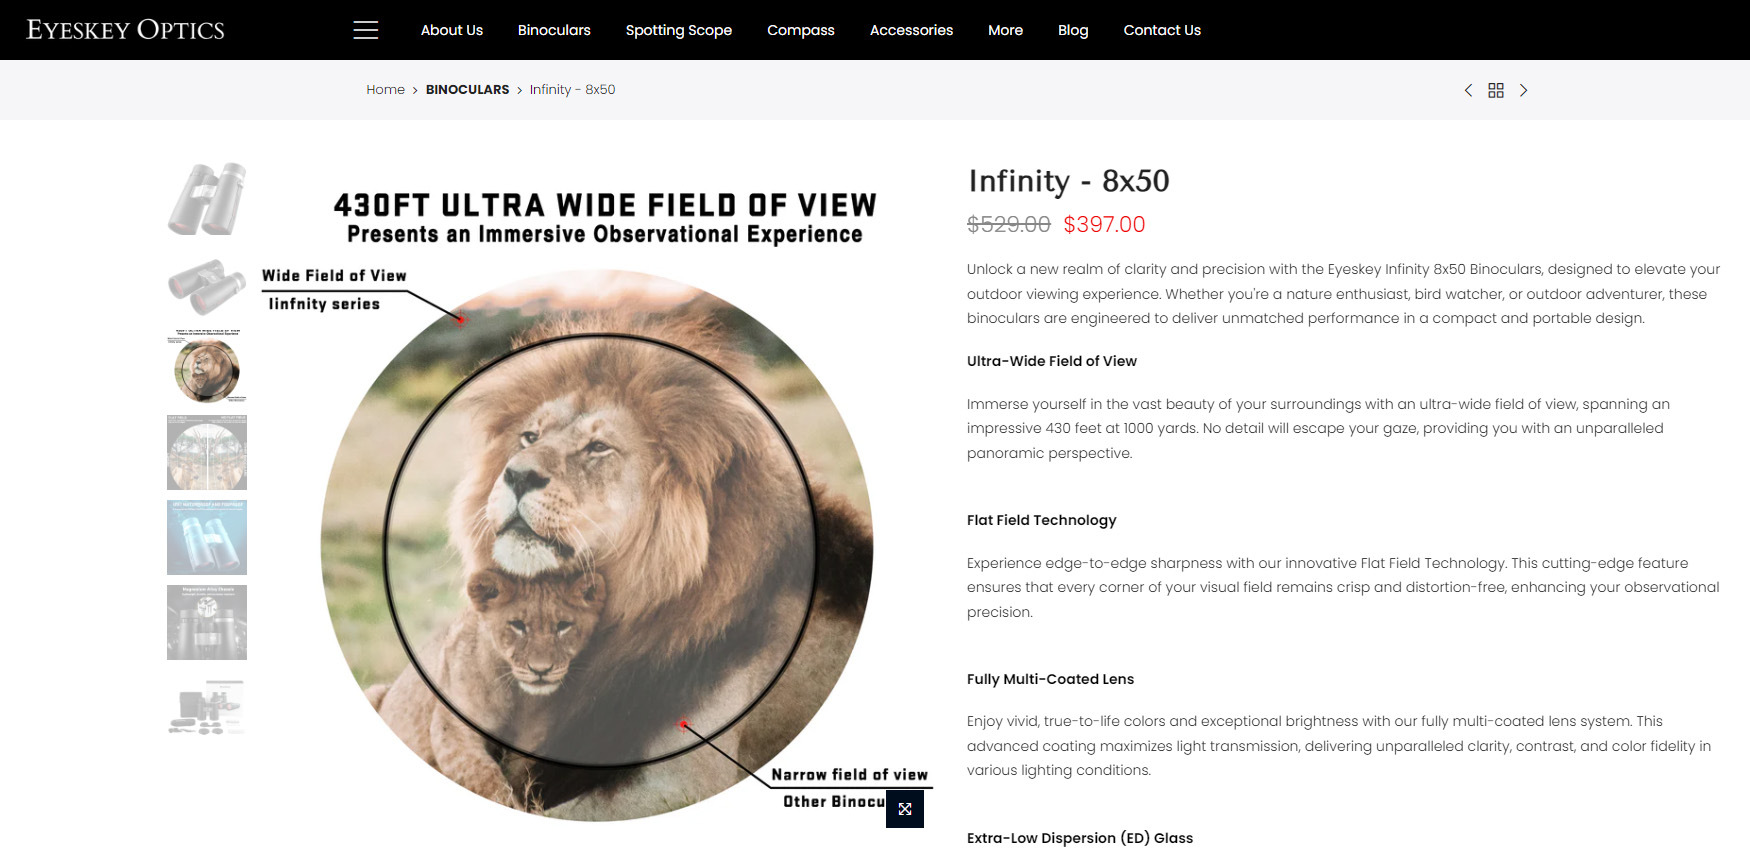This screenshot has height=850, width=1750.
Task: Open the Binoculars menu
Action: [554, 30]
